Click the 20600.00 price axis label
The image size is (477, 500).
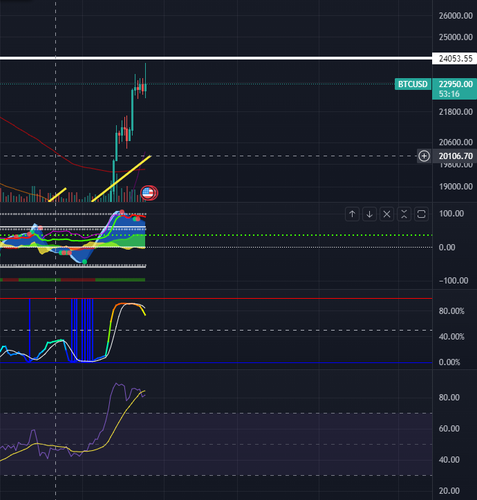[x=455, y=142]
